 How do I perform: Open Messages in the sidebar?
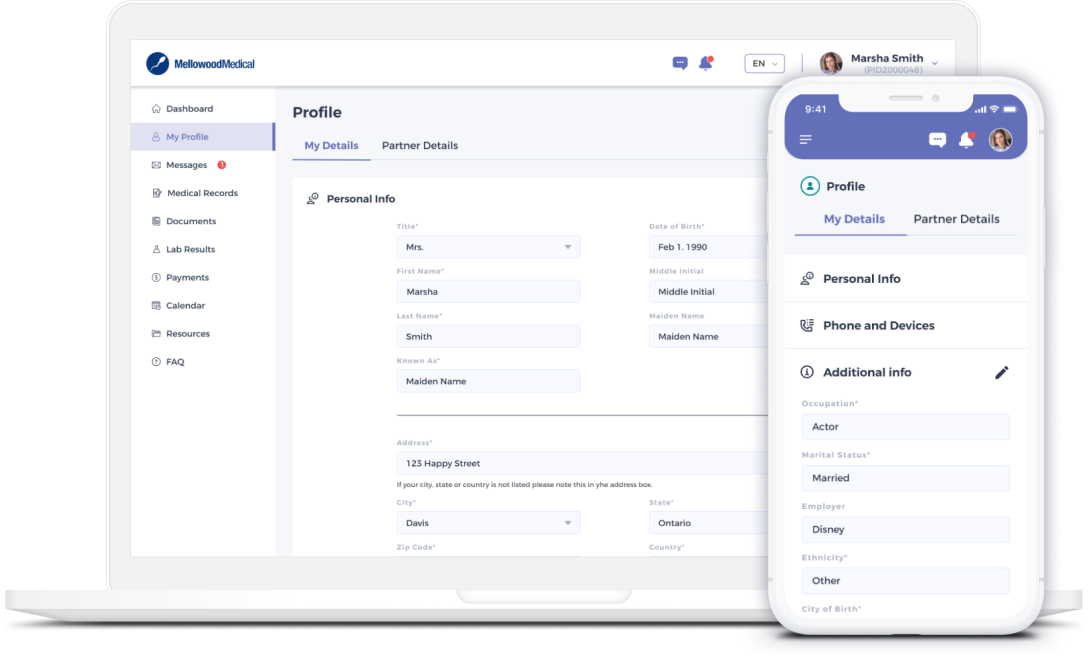pyautogui.click(x=187, y=165)
